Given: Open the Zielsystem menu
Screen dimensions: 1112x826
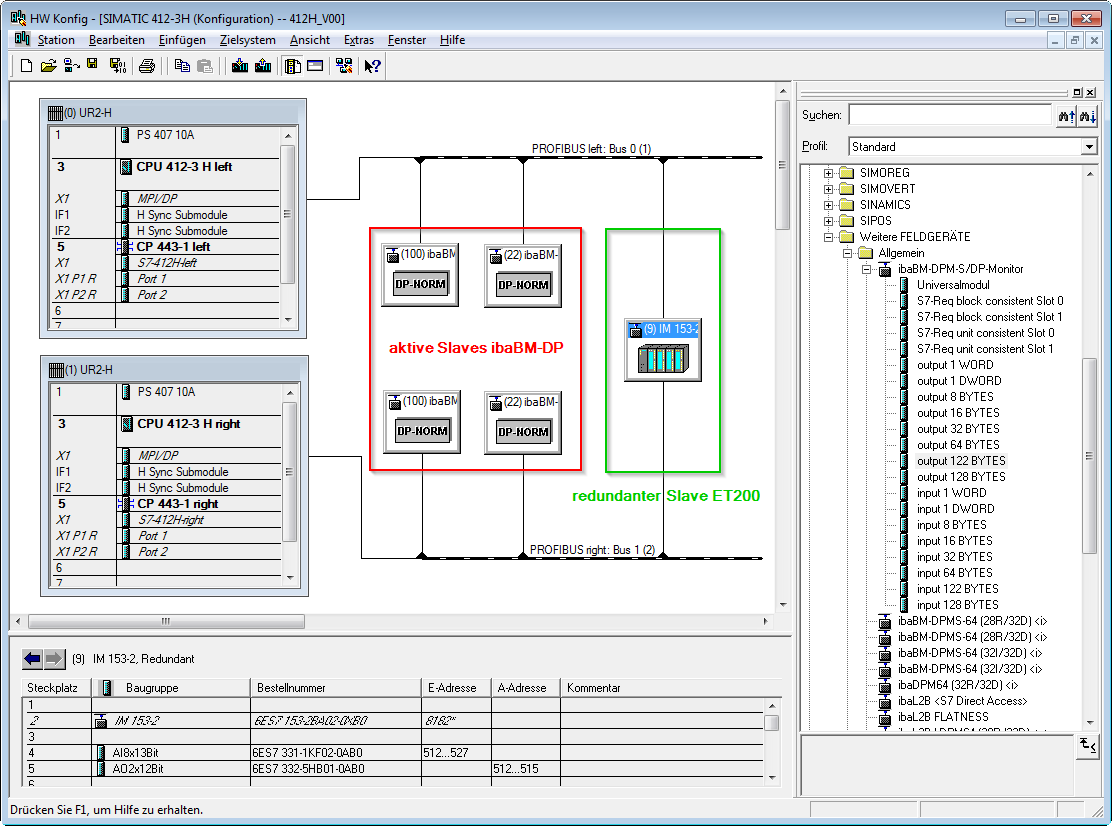Looking at the screenshot, I should pos(248,40).
